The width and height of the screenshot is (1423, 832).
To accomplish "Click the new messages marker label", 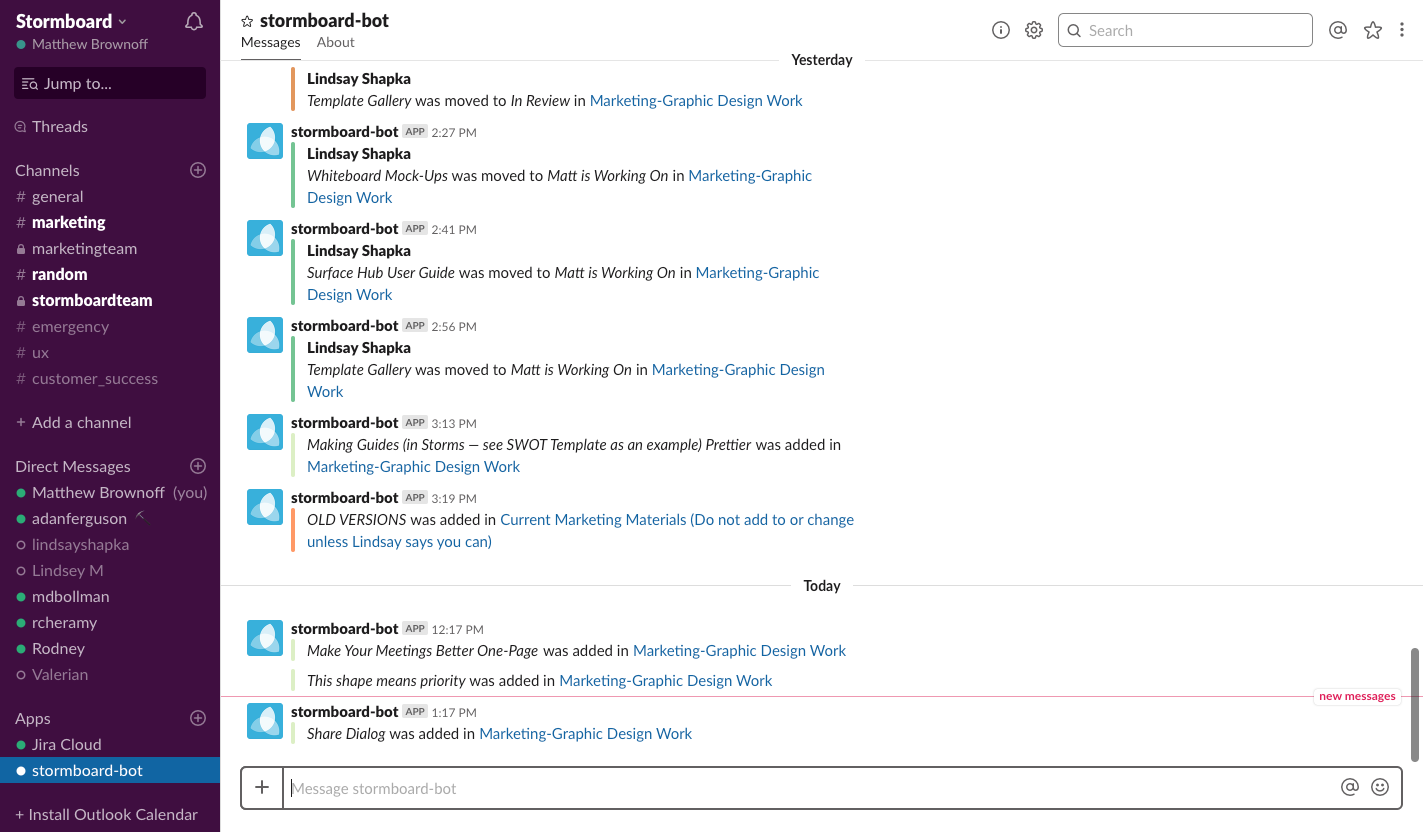I will click(1357, 696).
